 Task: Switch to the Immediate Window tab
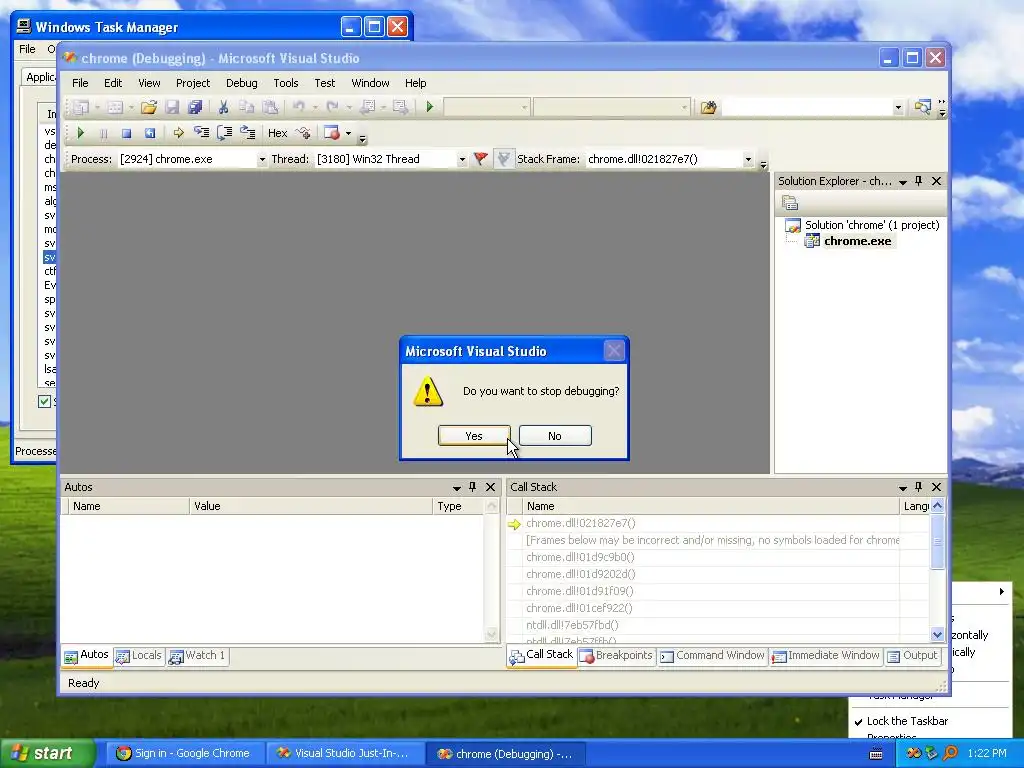click(826, 656)
